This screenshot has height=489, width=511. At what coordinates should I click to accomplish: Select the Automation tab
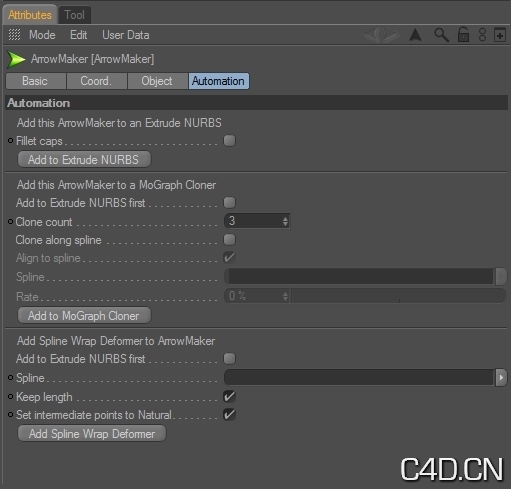pos(219,81)
